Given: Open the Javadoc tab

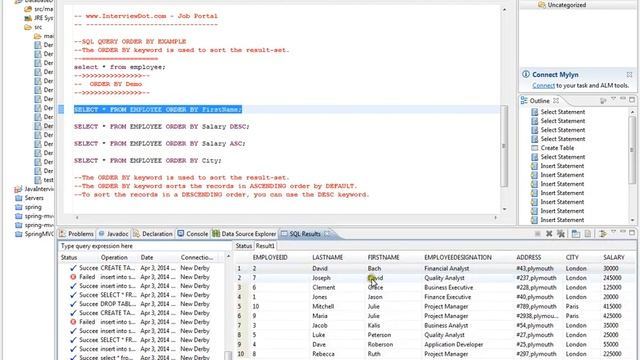Looking at the screenshot, I should [x=113, y=234].
